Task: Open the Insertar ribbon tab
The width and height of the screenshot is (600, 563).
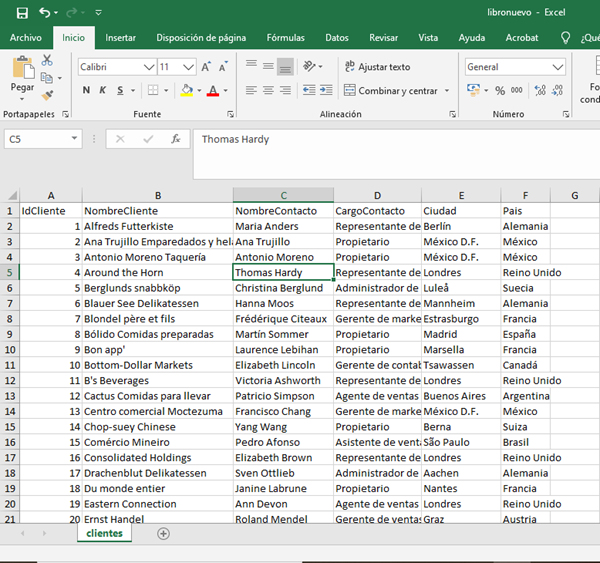Action: [x=121, y=38]
